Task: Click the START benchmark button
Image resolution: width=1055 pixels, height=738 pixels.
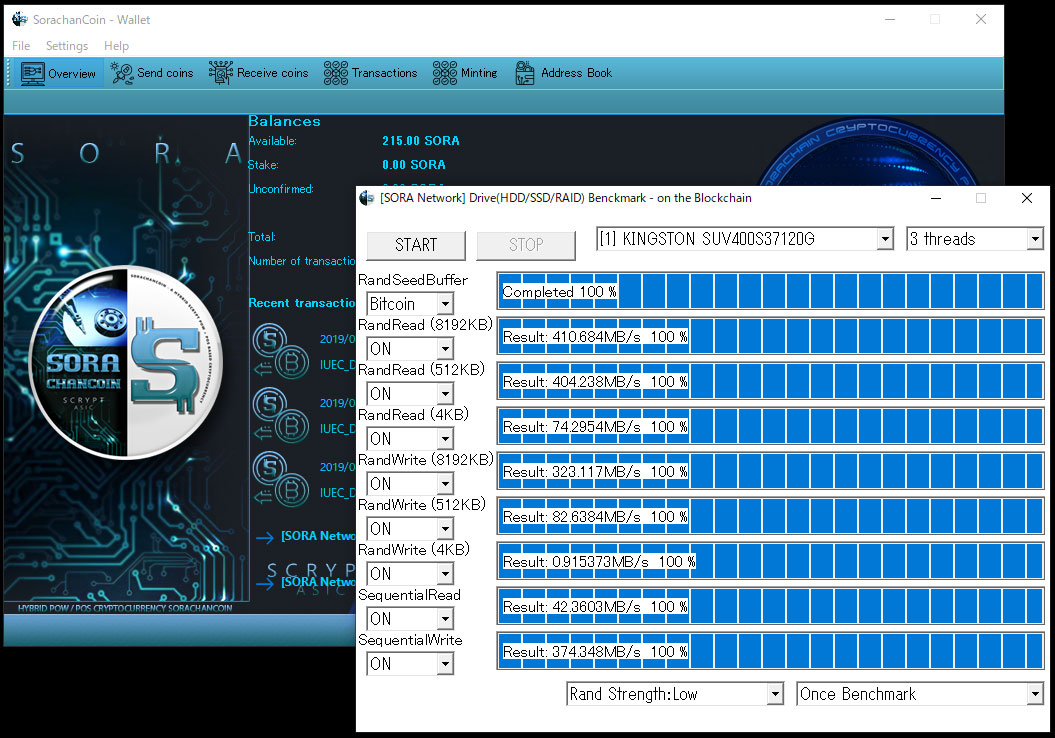Action: [416, 245]
